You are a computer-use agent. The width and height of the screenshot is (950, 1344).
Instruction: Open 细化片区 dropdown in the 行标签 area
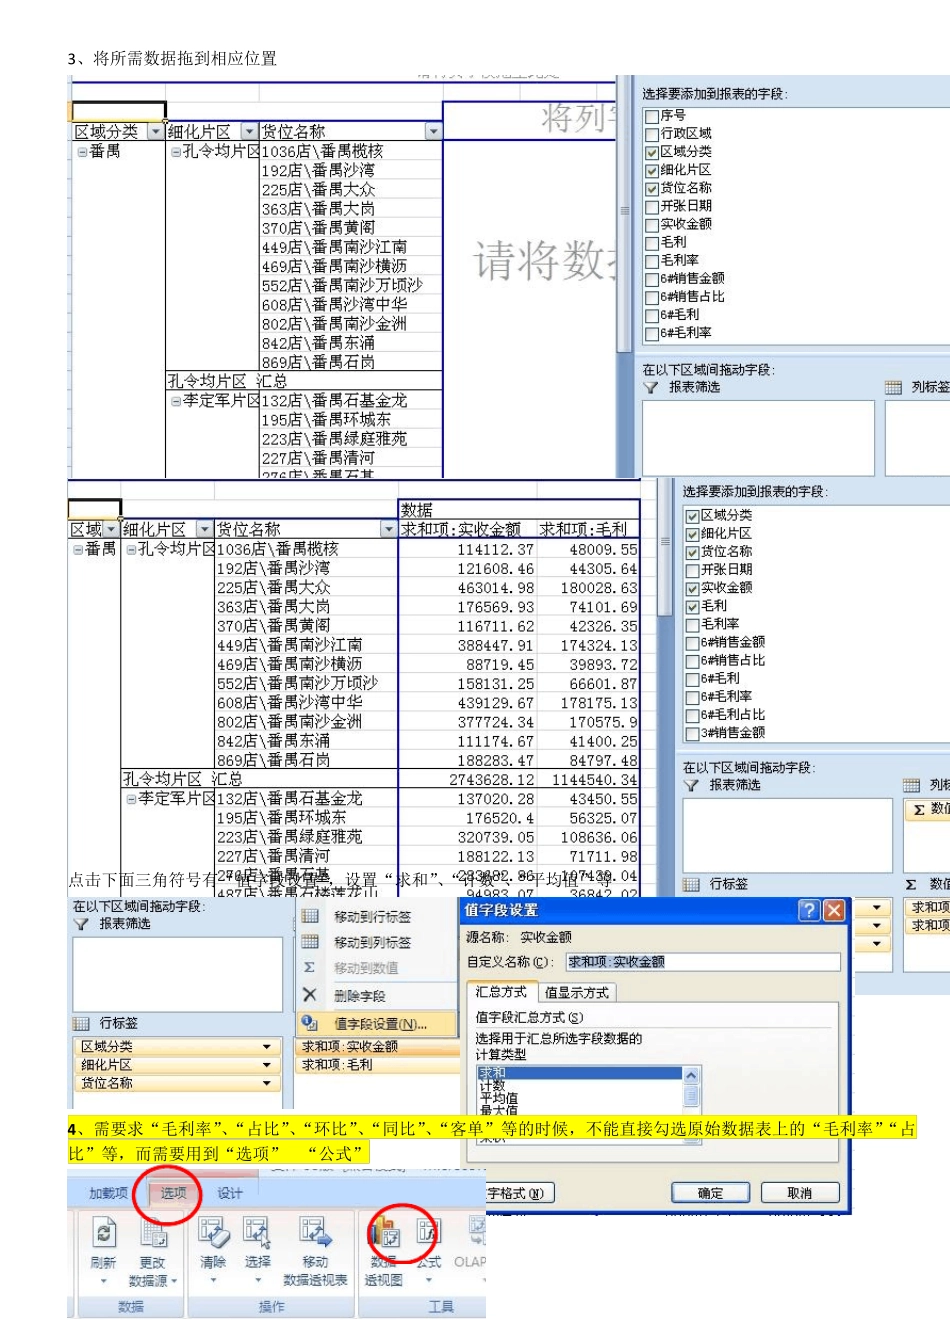(267, 1065)
